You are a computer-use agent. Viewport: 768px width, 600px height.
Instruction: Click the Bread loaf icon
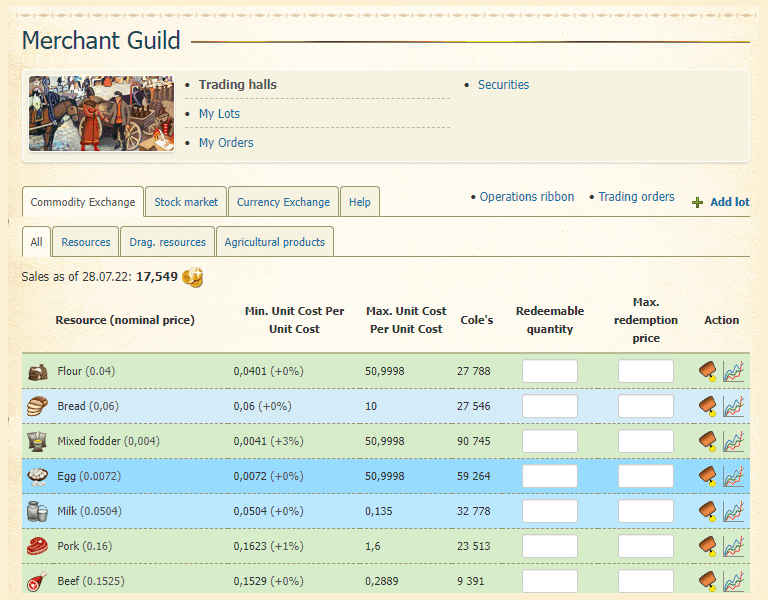click(x=38, y=406)
